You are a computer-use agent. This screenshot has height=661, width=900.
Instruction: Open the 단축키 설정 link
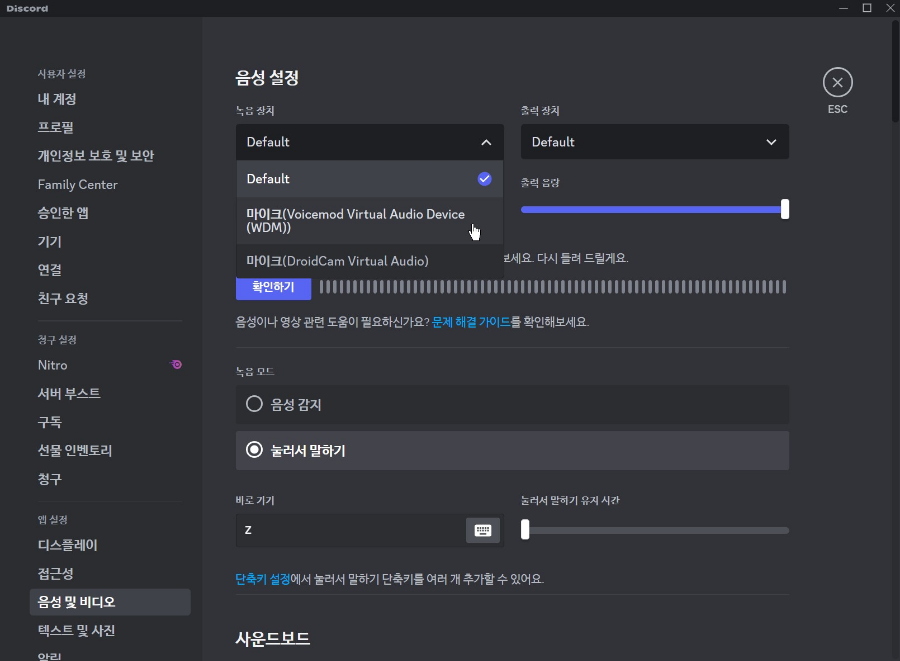click(263, 579)
